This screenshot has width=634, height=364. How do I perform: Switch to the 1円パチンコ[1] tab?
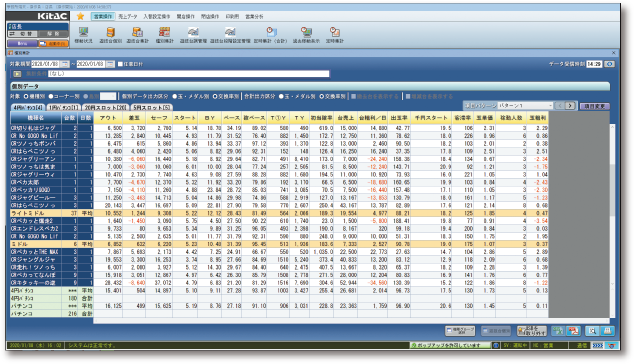63,108
